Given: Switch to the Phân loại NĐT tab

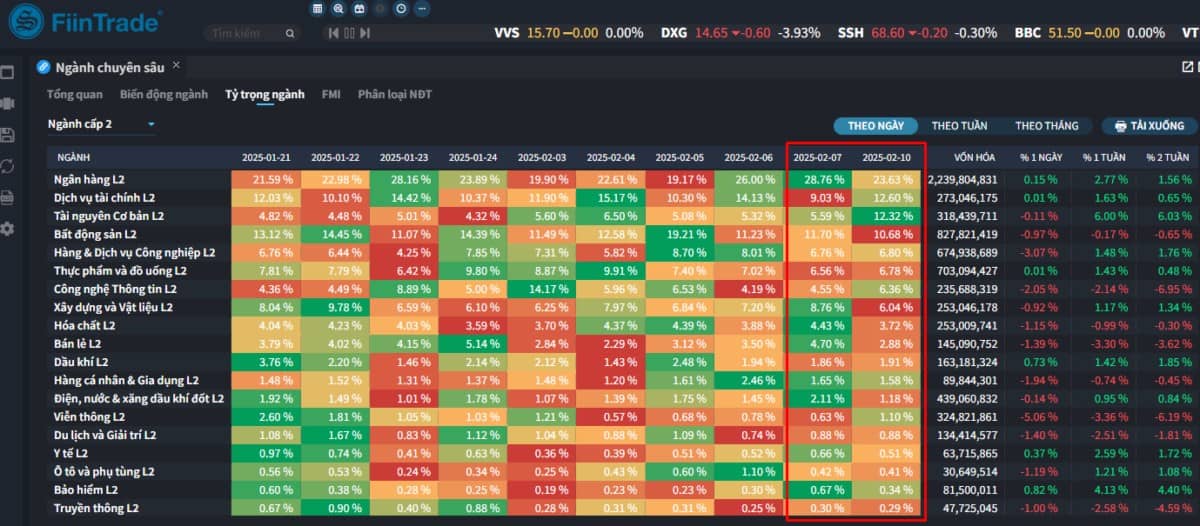Looking at the screenshot, I should tap(394, 95).
